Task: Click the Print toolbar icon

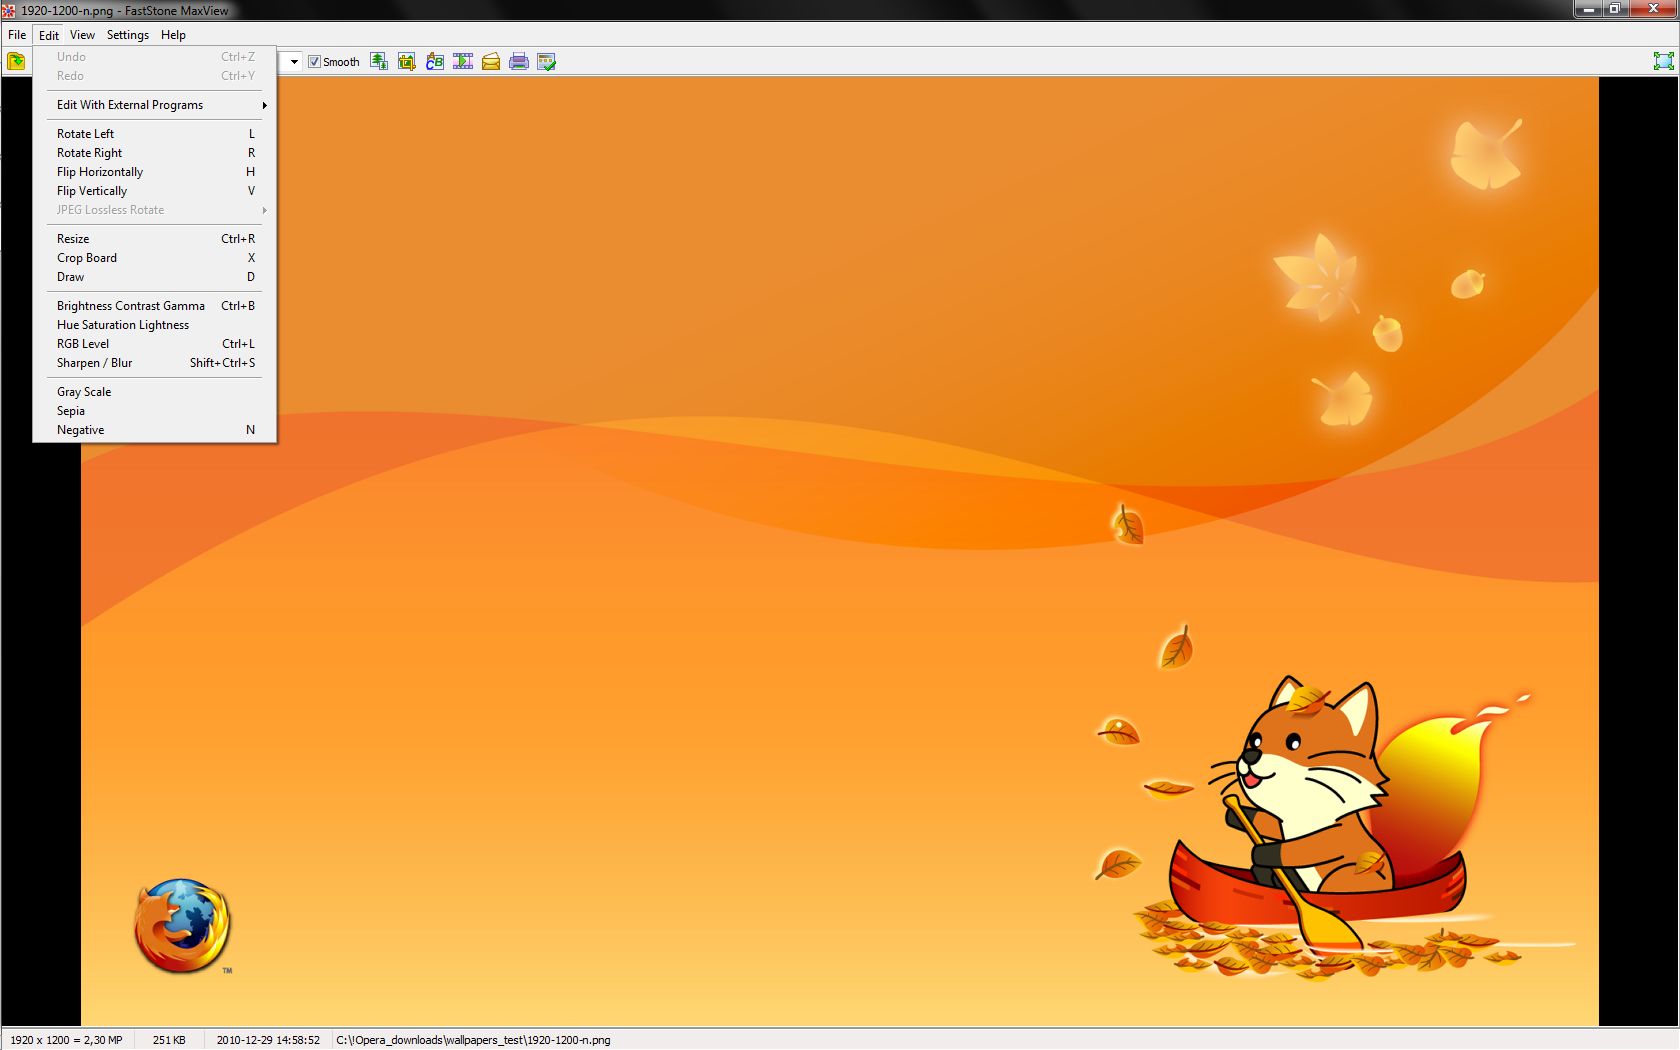Action: [519, 62]
